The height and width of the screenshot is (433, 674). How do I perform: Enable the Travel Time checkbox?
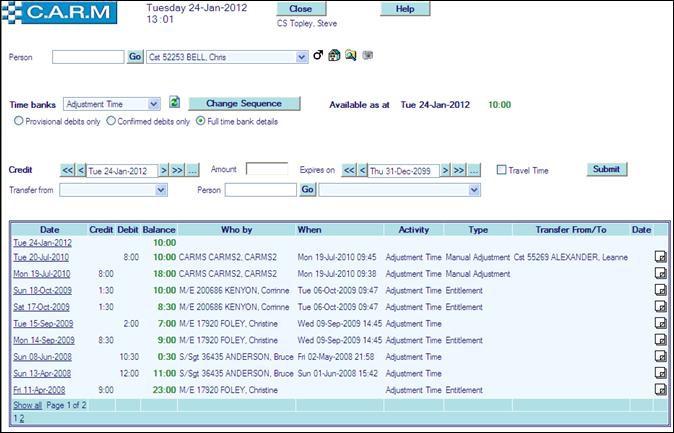click(x=502, y=170)
